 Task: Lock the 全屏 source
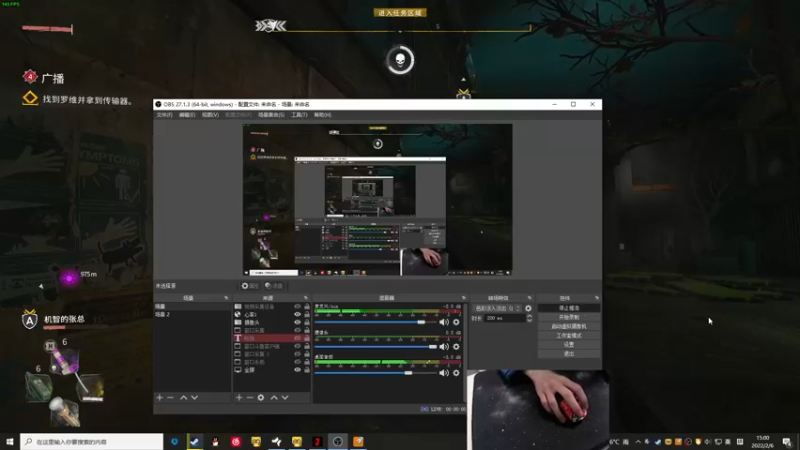[307, 370]
